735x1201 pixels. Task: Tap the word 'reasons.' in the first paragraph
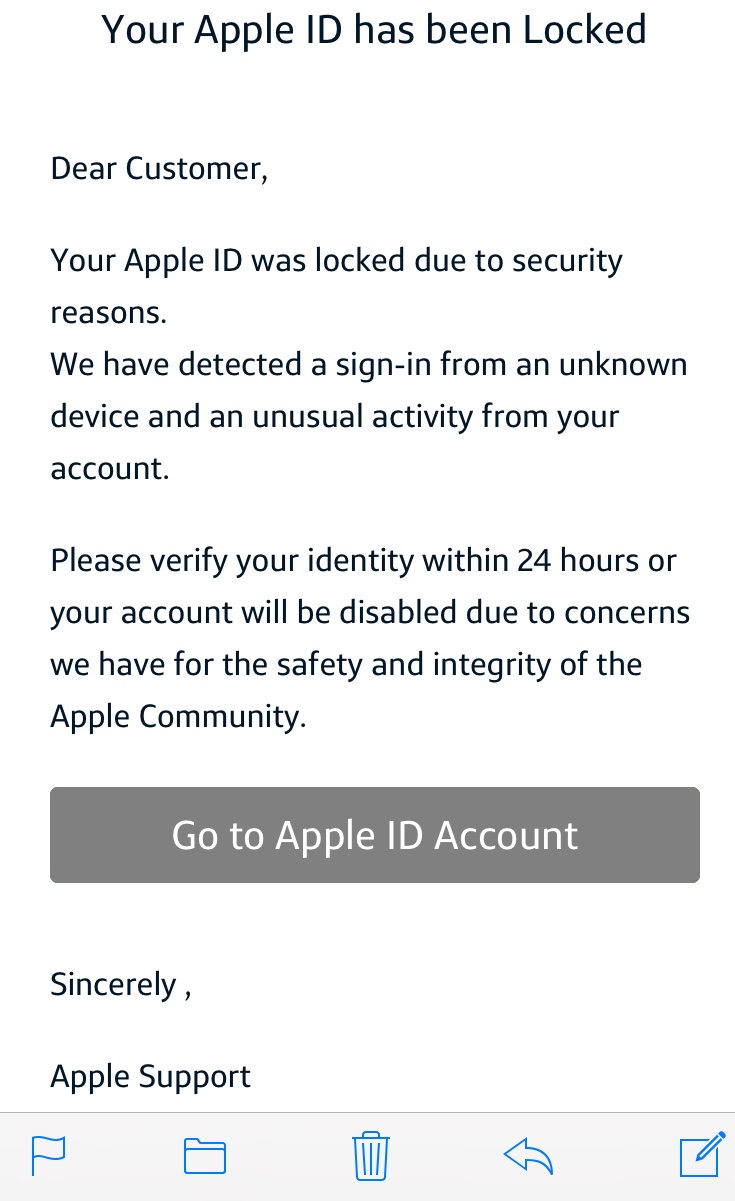(x=108, y=313)
